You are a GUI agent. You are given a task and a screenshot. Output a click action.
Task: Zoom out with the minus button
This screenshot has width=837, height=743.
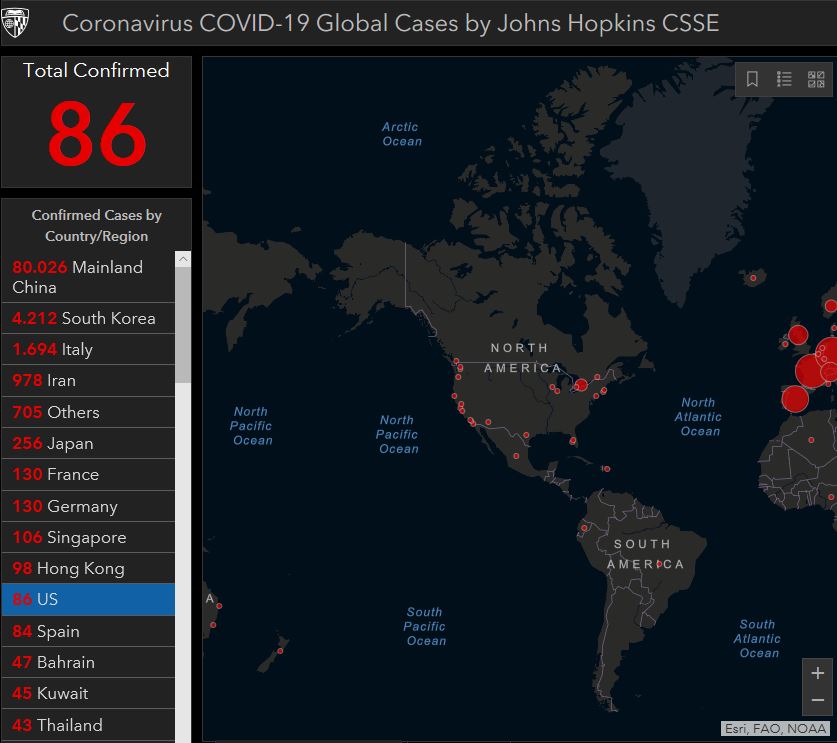coord(817,700)
